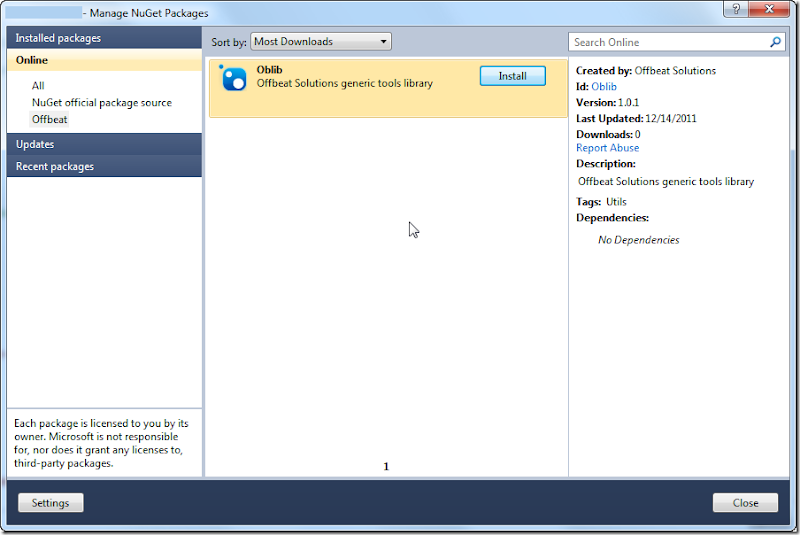Click the Downloads: 0 text

coord(608,134)
